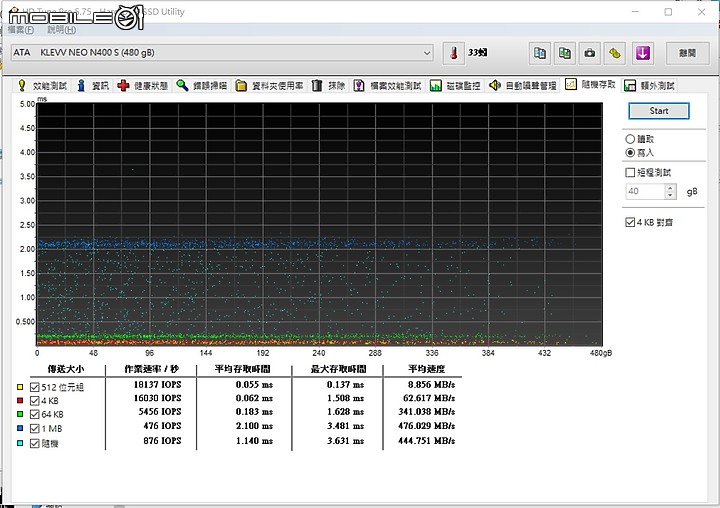Uncheck the 512 位元組 checkbox
Viewport: 720px width, 508px height.
click(34, 387)
